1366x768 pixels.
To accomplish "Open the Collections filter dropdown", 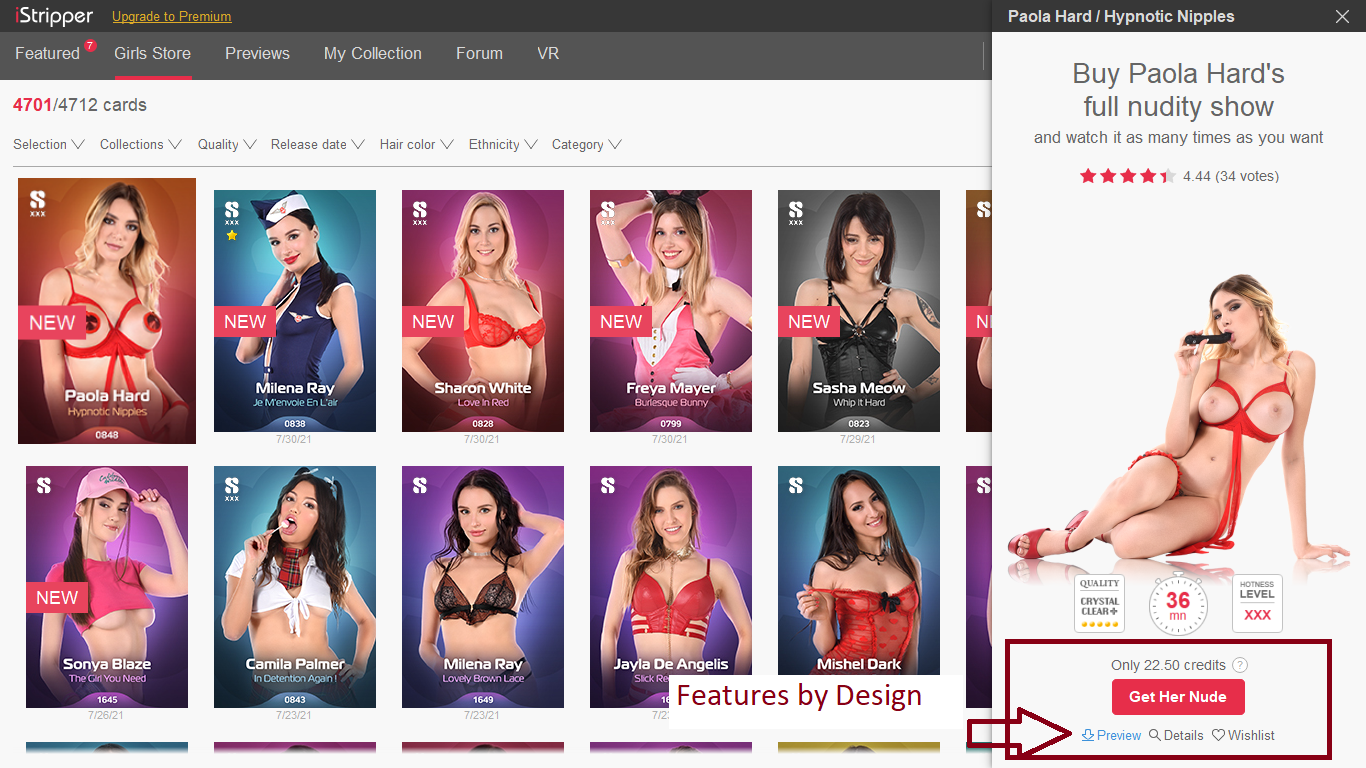I will click(x=141, y=144).
